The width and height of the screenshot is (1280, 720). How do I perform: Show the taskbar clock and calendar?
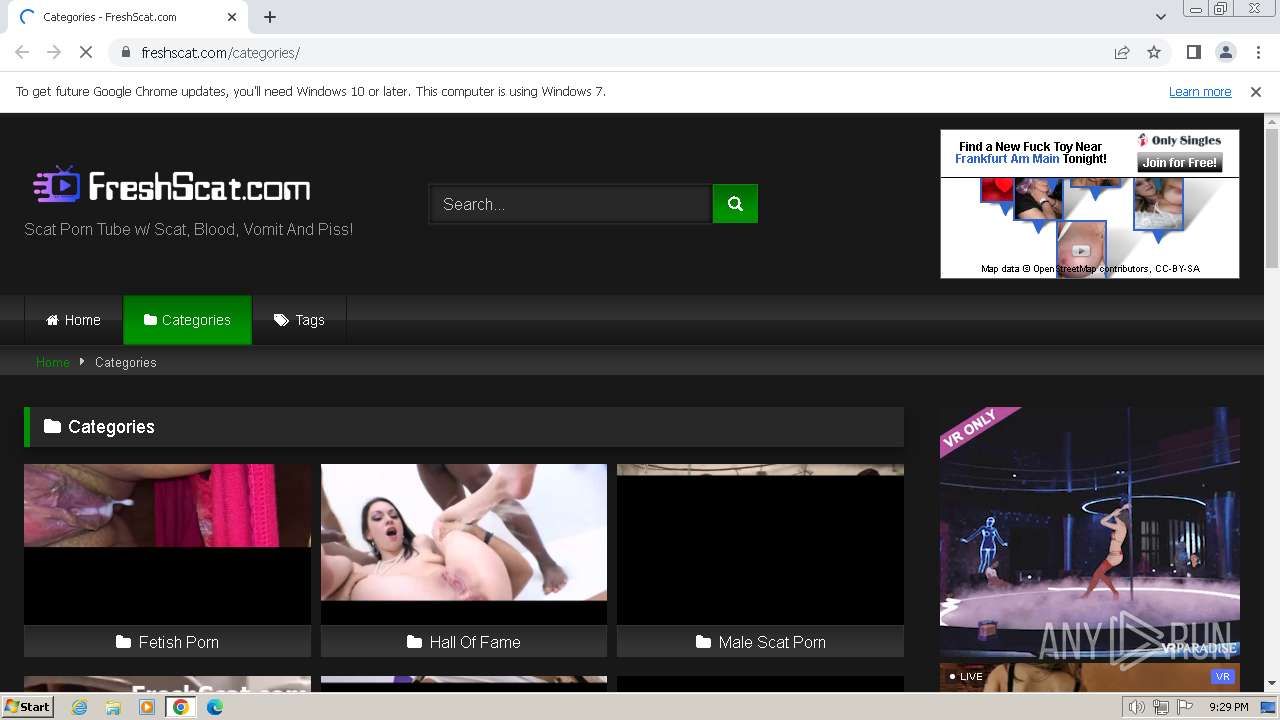[1229, 707]
